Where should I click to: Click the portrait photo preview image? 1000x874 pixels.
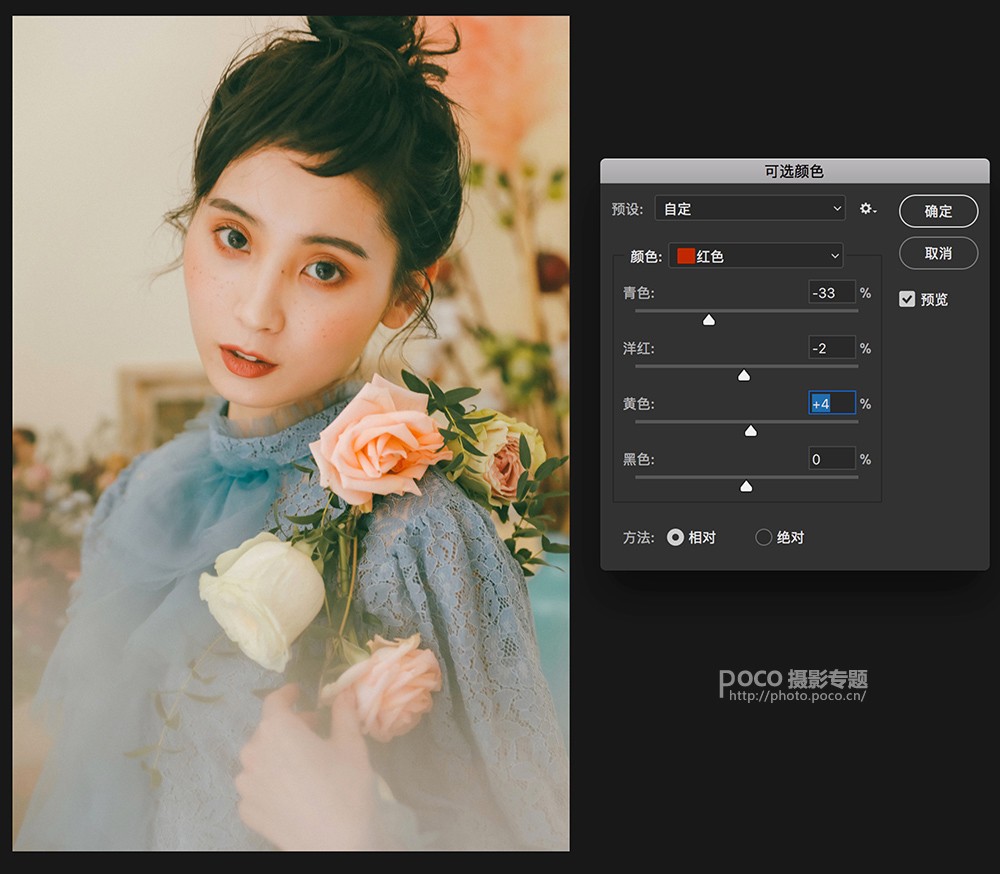point(291,433)
